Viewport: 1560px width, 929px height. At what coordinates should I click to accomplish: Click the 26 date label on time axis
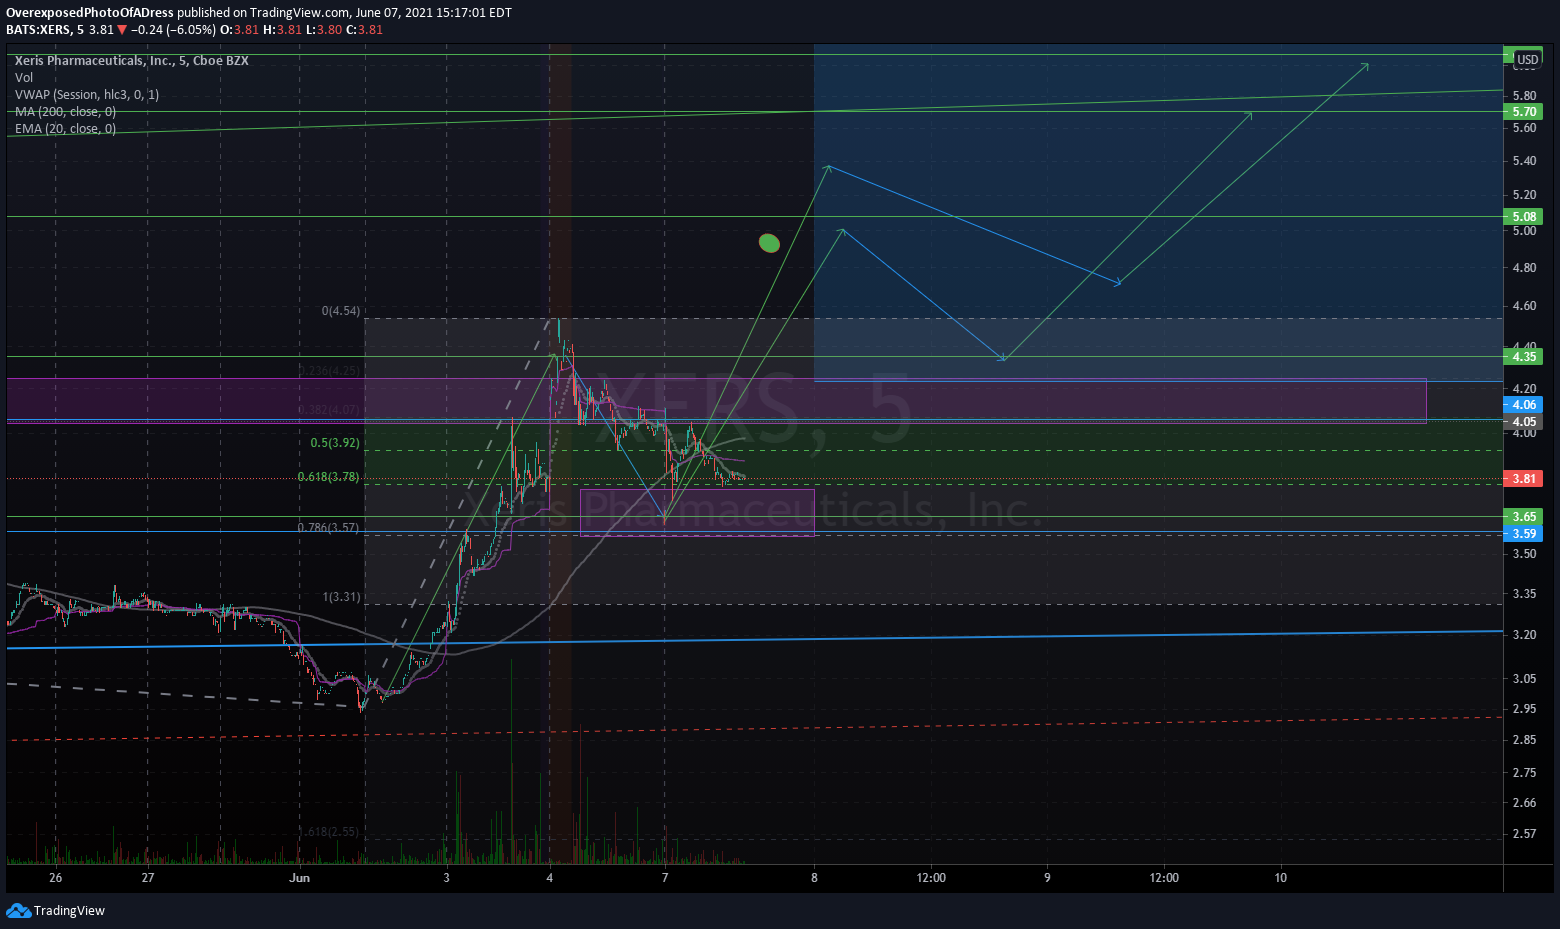pyautogui.click(x=55, y=878)
